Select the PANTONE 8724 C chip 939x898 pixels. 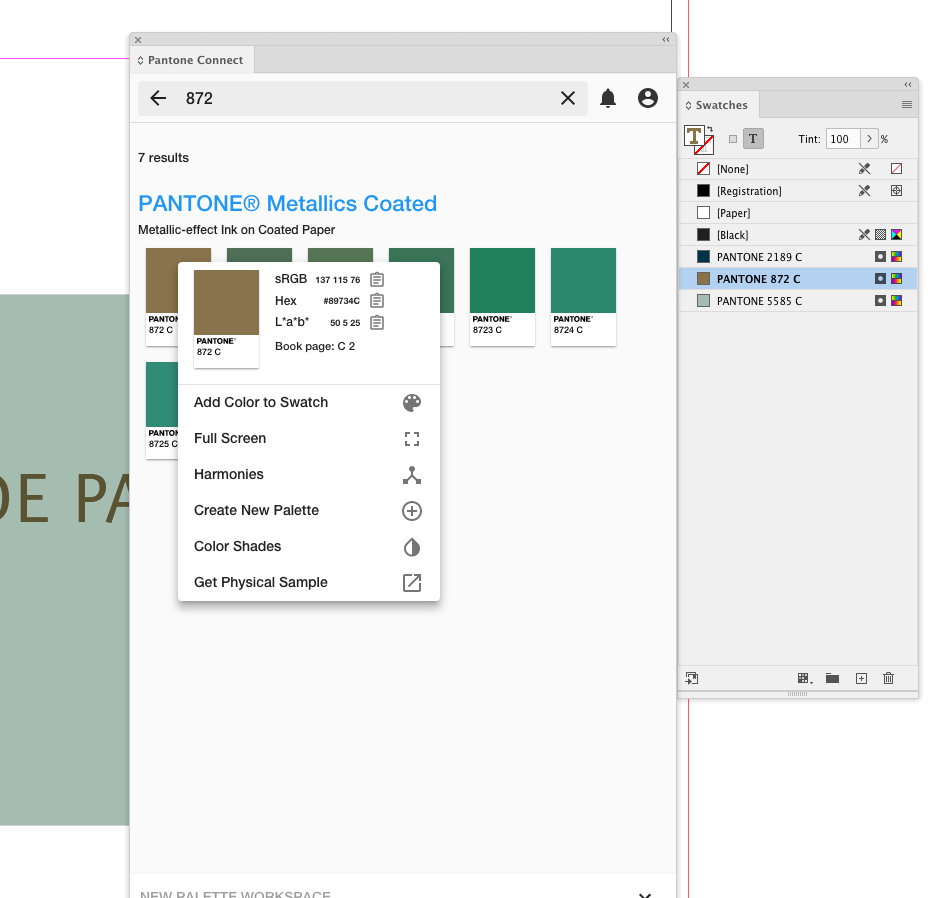point(583,297)
